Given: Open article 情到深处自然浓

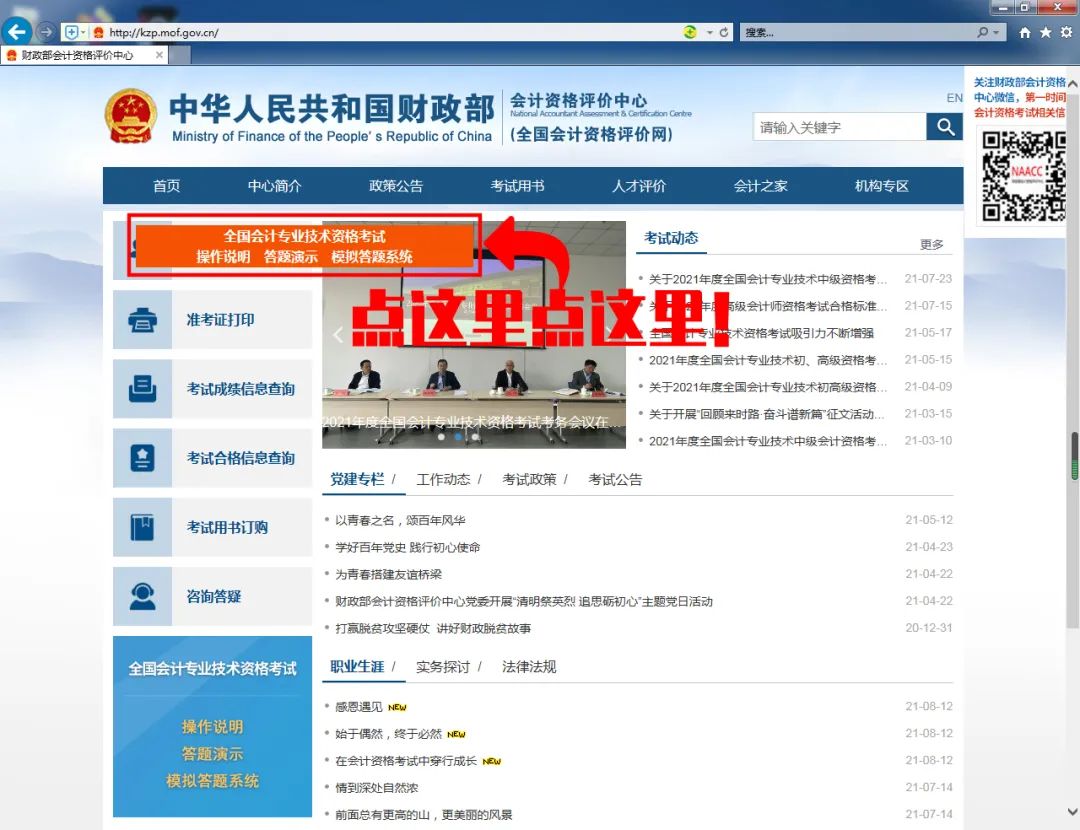Looking at the screenshot, I should (377, 787).
